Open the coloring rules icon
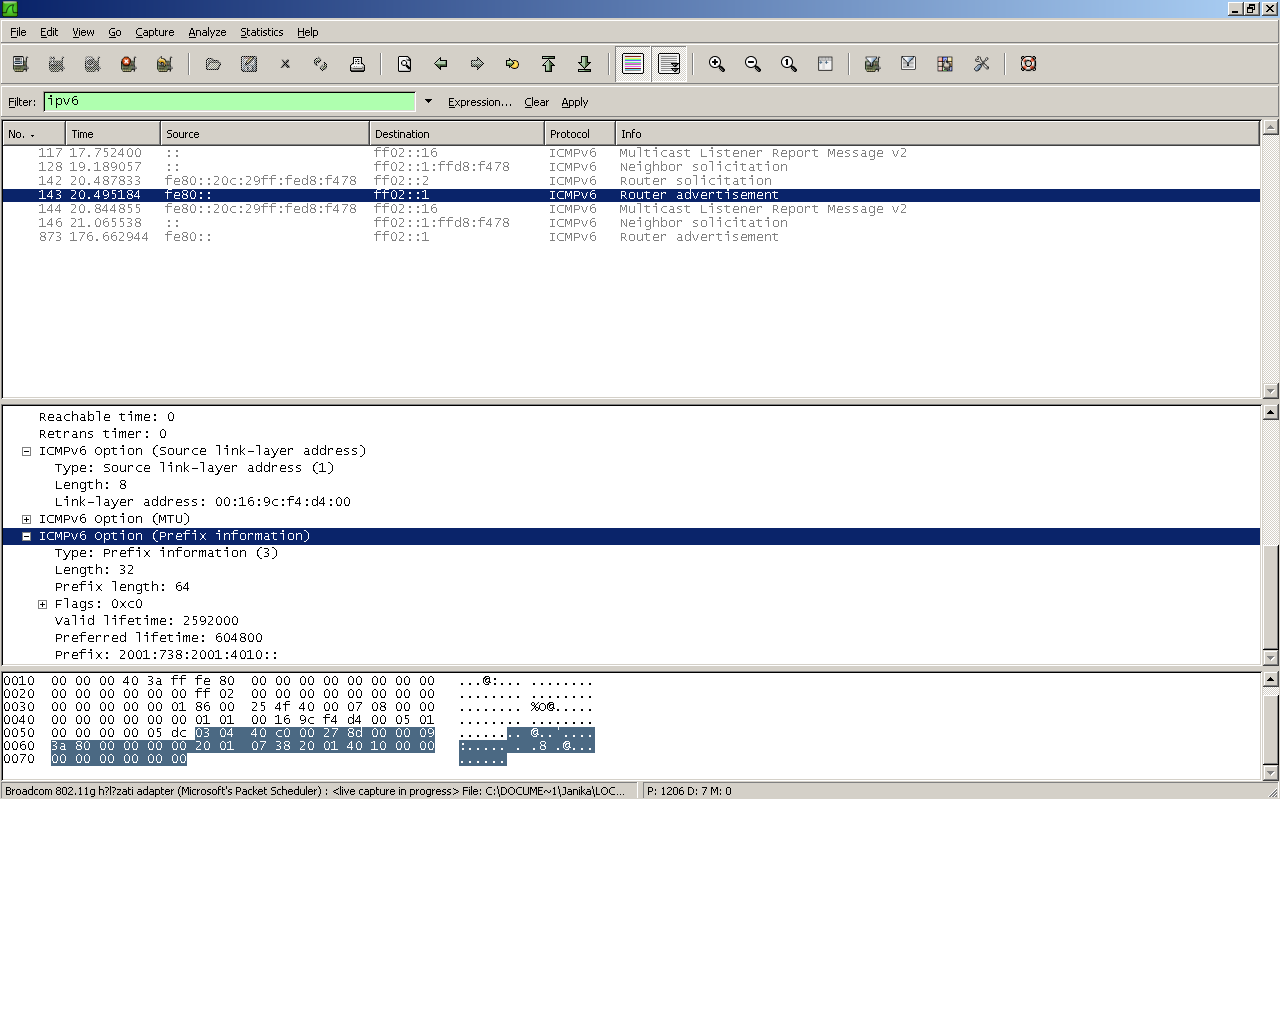Viewport: 1280px width, 1024px height. click(945, 64)
